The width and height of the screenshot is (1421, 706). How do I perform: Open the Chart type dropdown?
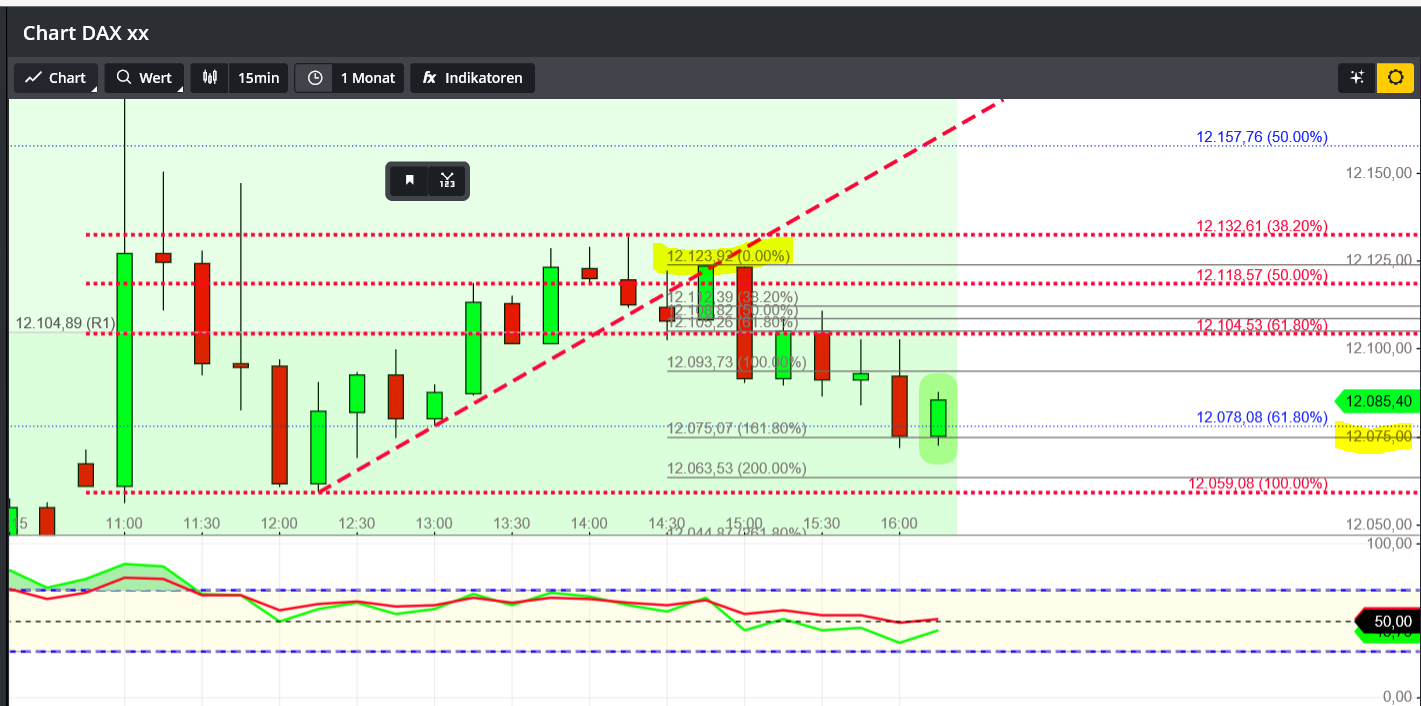[x=56, y=78]
